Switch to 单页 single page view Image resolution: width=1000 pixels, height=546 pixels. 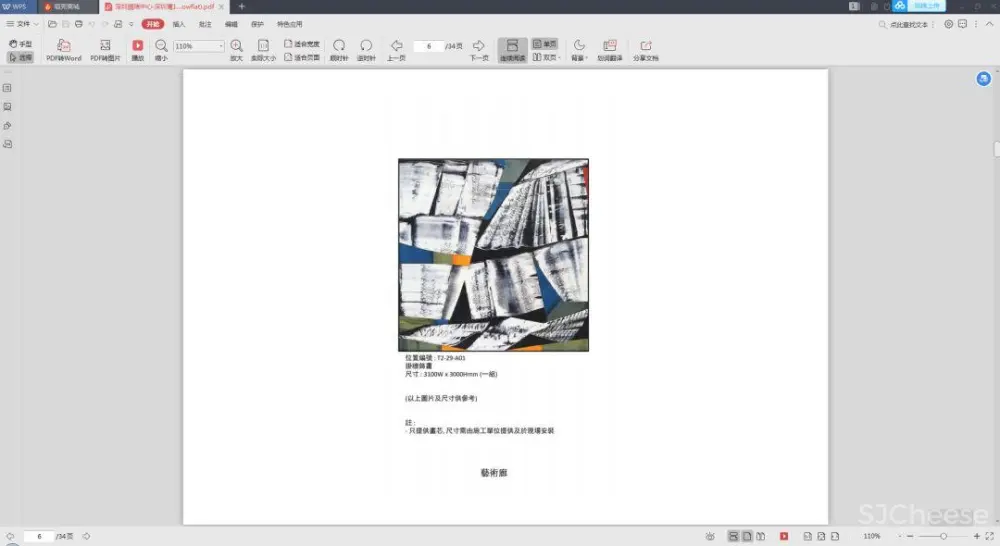pyautogui.click(x=545, y=44)
